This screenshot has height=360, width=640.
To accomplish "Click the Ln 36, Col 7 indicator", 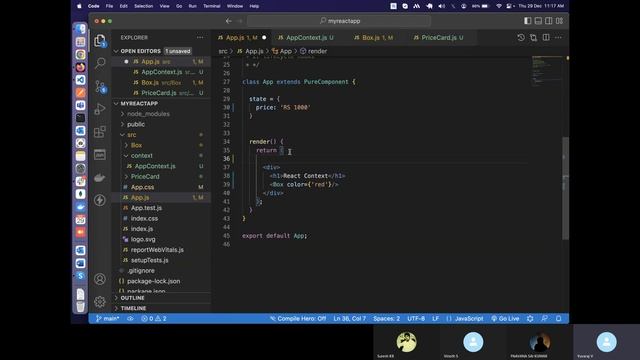I will [349, 318].
